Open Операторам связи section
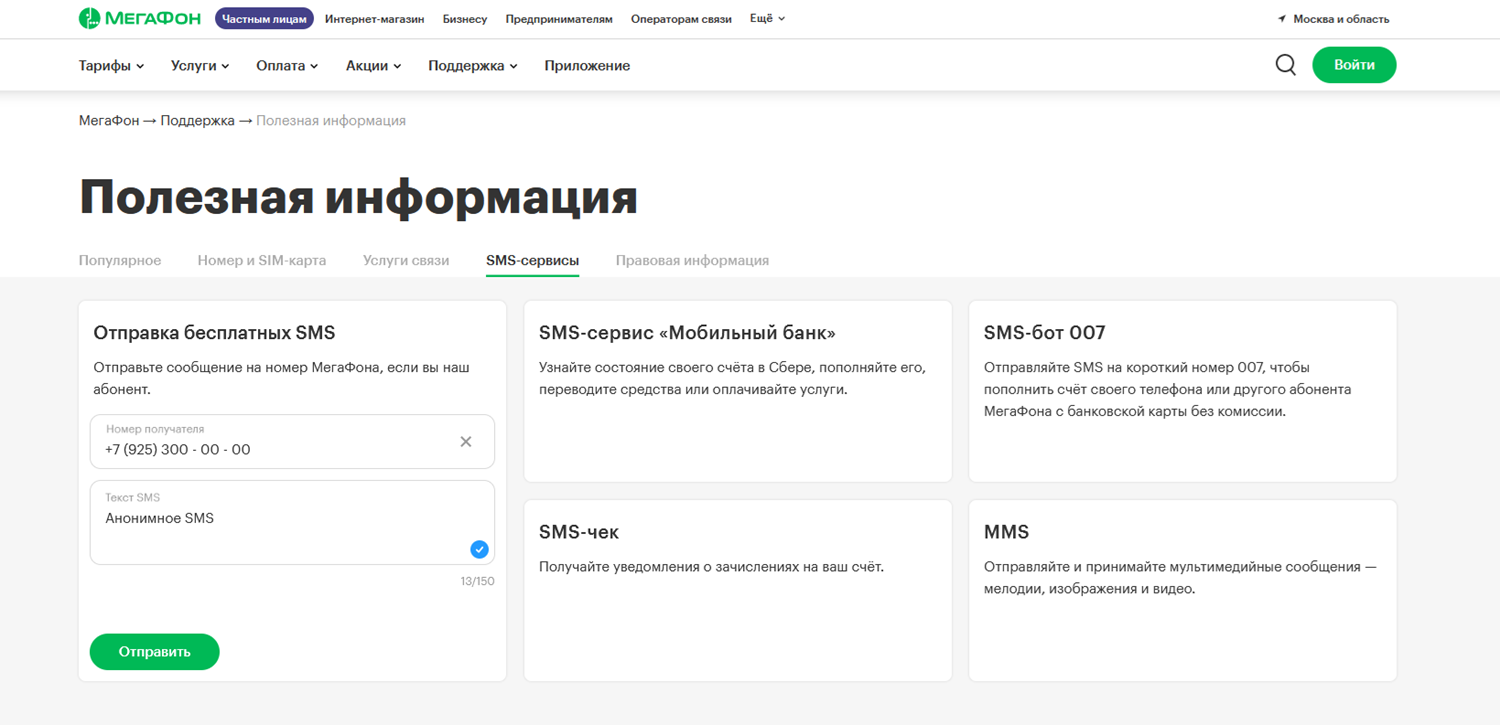This screenshot has height=725, width=1500. pyautogui.click(x=681, y=19)
